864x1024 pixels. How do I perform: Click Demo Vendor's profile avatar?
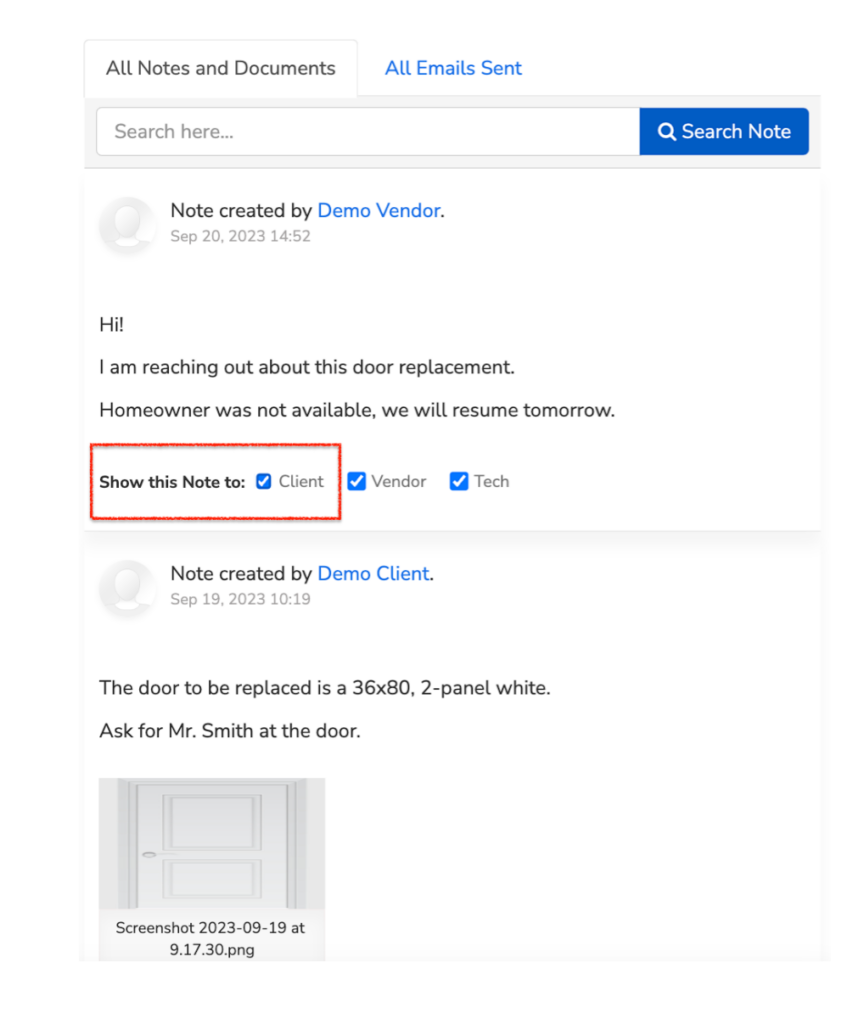(127, 225)
